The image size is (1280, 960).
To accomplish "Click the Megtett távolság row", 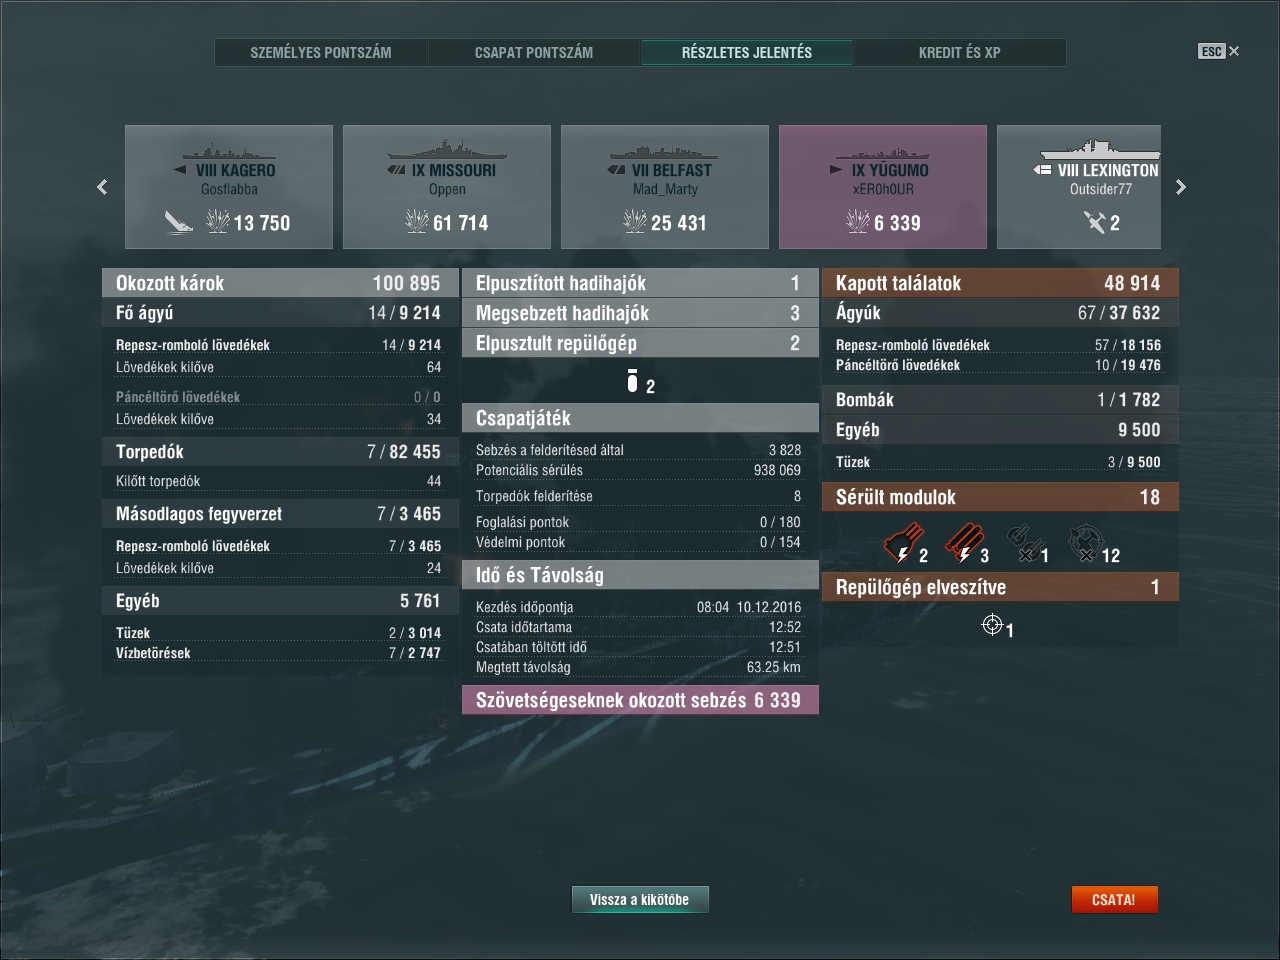I will coord(638,667).
